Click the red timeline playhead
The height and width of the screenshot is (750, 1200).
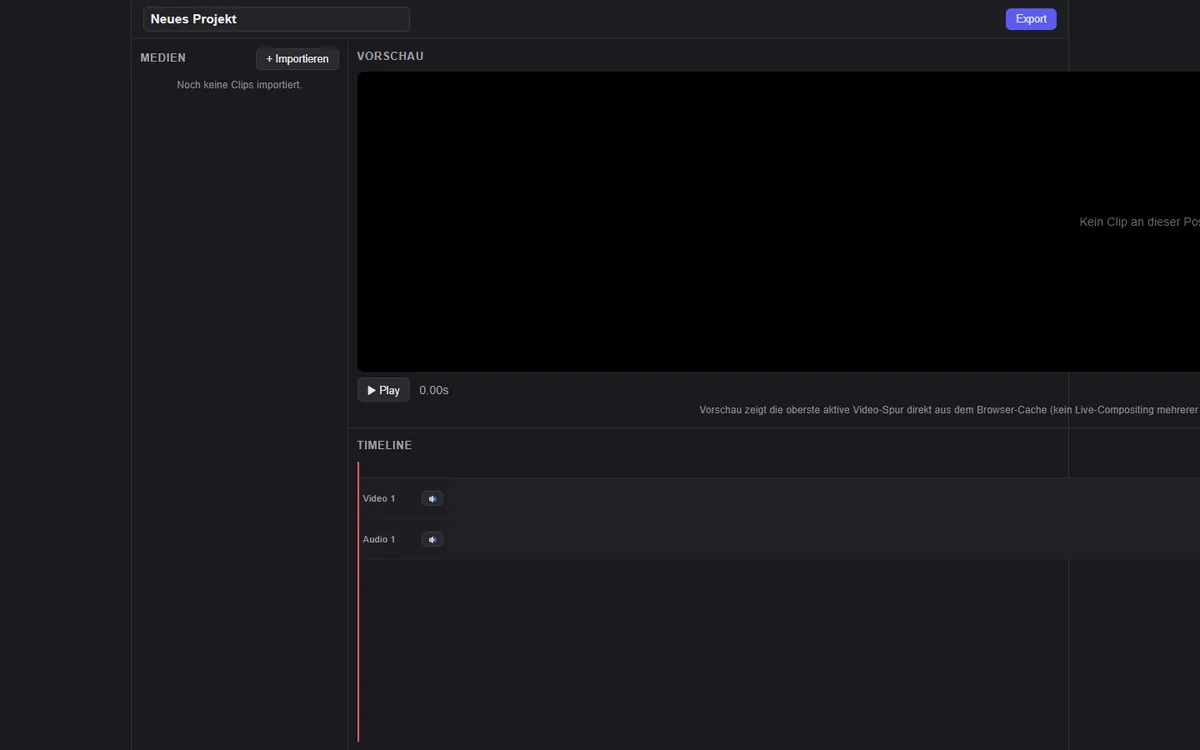[358, 600]
